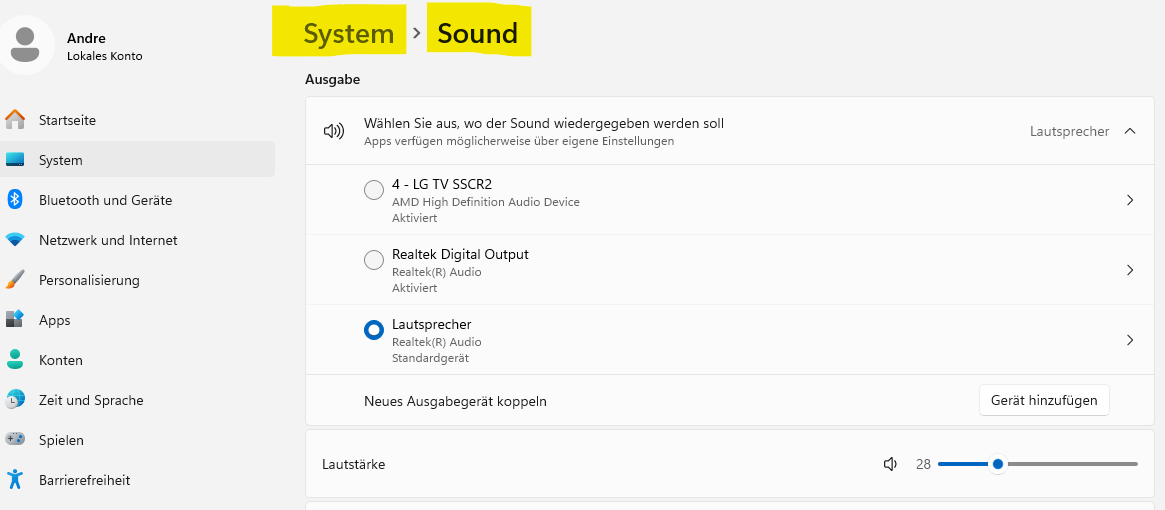The image size is (1165, 510).
Task: Select the Lautsprecher radio button
Action: coord(374,330)
